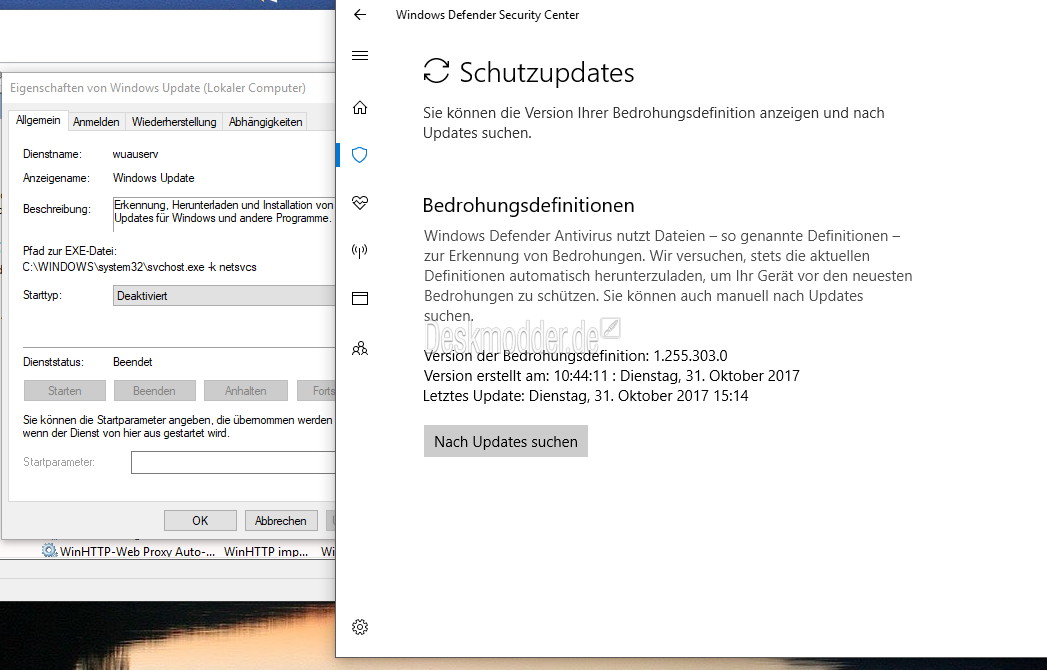
Task: Open the Home icon in Defender sidebar
Action: click(x=360, y=108)
